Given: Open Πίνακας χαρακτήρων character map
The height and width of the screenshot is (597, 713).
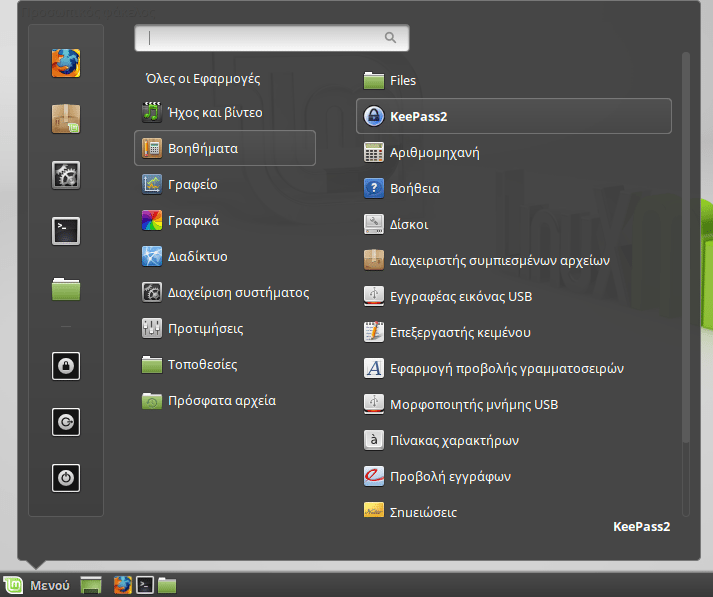Looking at the screenshot, I should click(440, 440).
